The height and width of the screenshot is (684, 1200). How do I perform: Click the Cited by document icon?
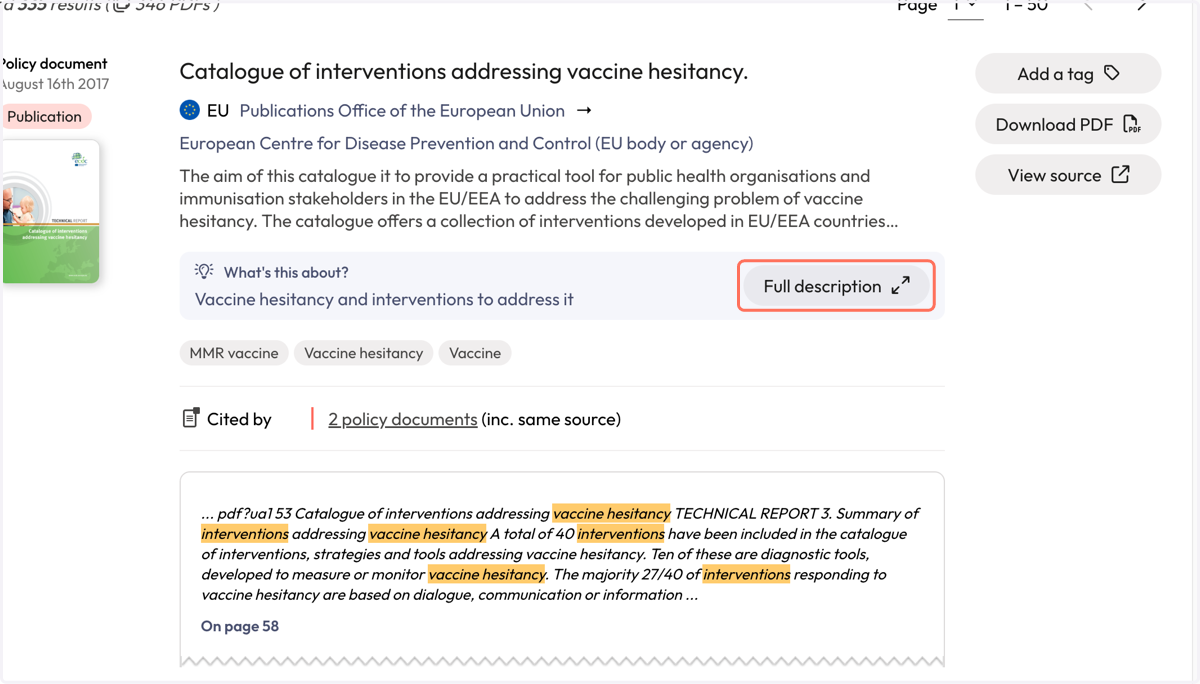point(190,418)
